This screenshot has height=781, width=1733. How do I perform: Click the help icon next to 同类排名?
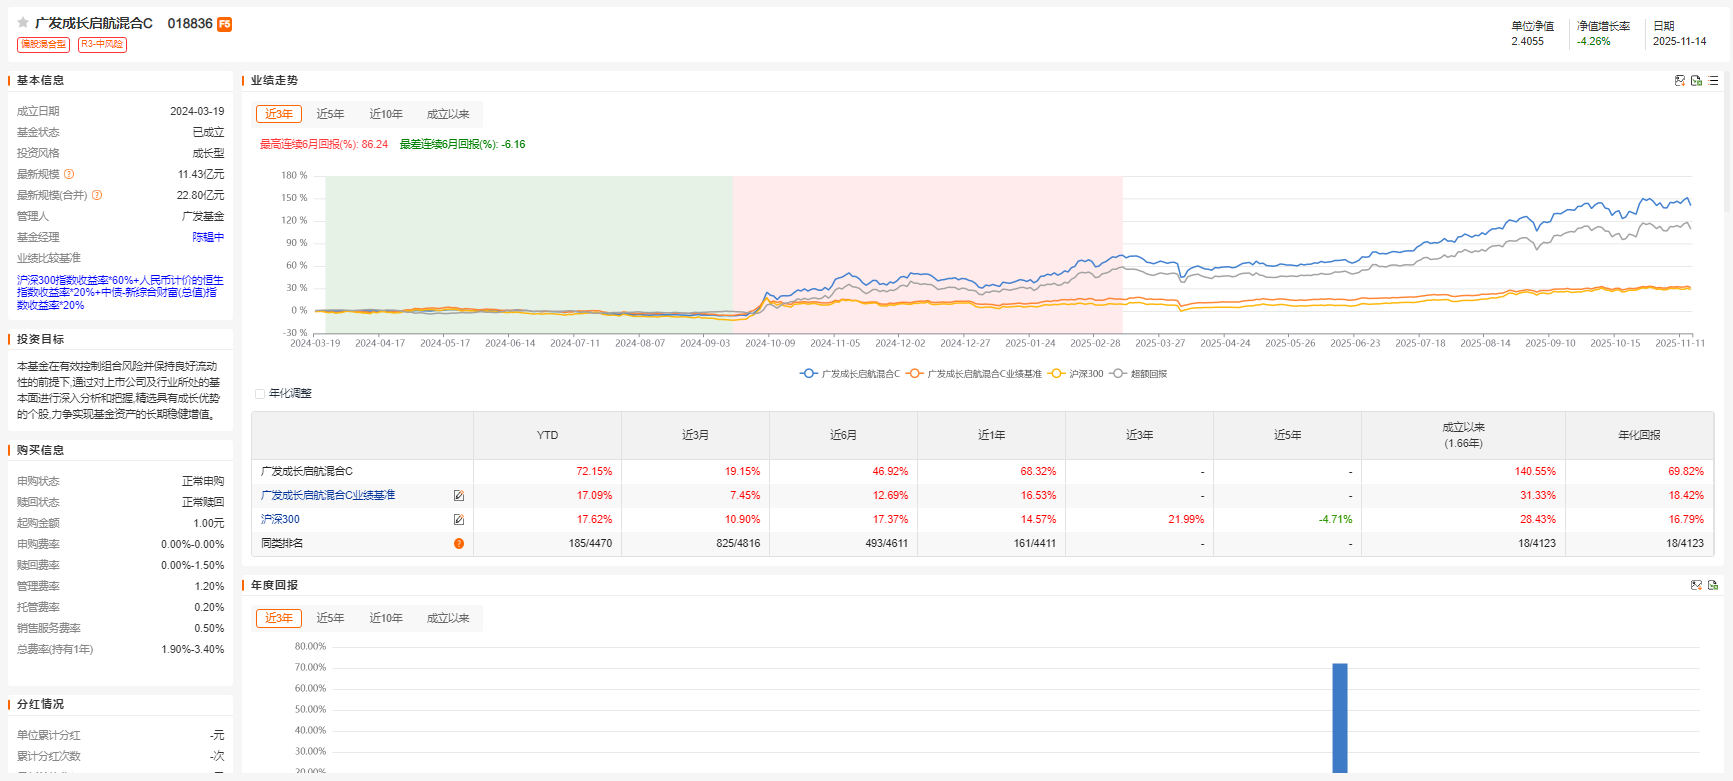pyautogui.click(x=459, y=544)
